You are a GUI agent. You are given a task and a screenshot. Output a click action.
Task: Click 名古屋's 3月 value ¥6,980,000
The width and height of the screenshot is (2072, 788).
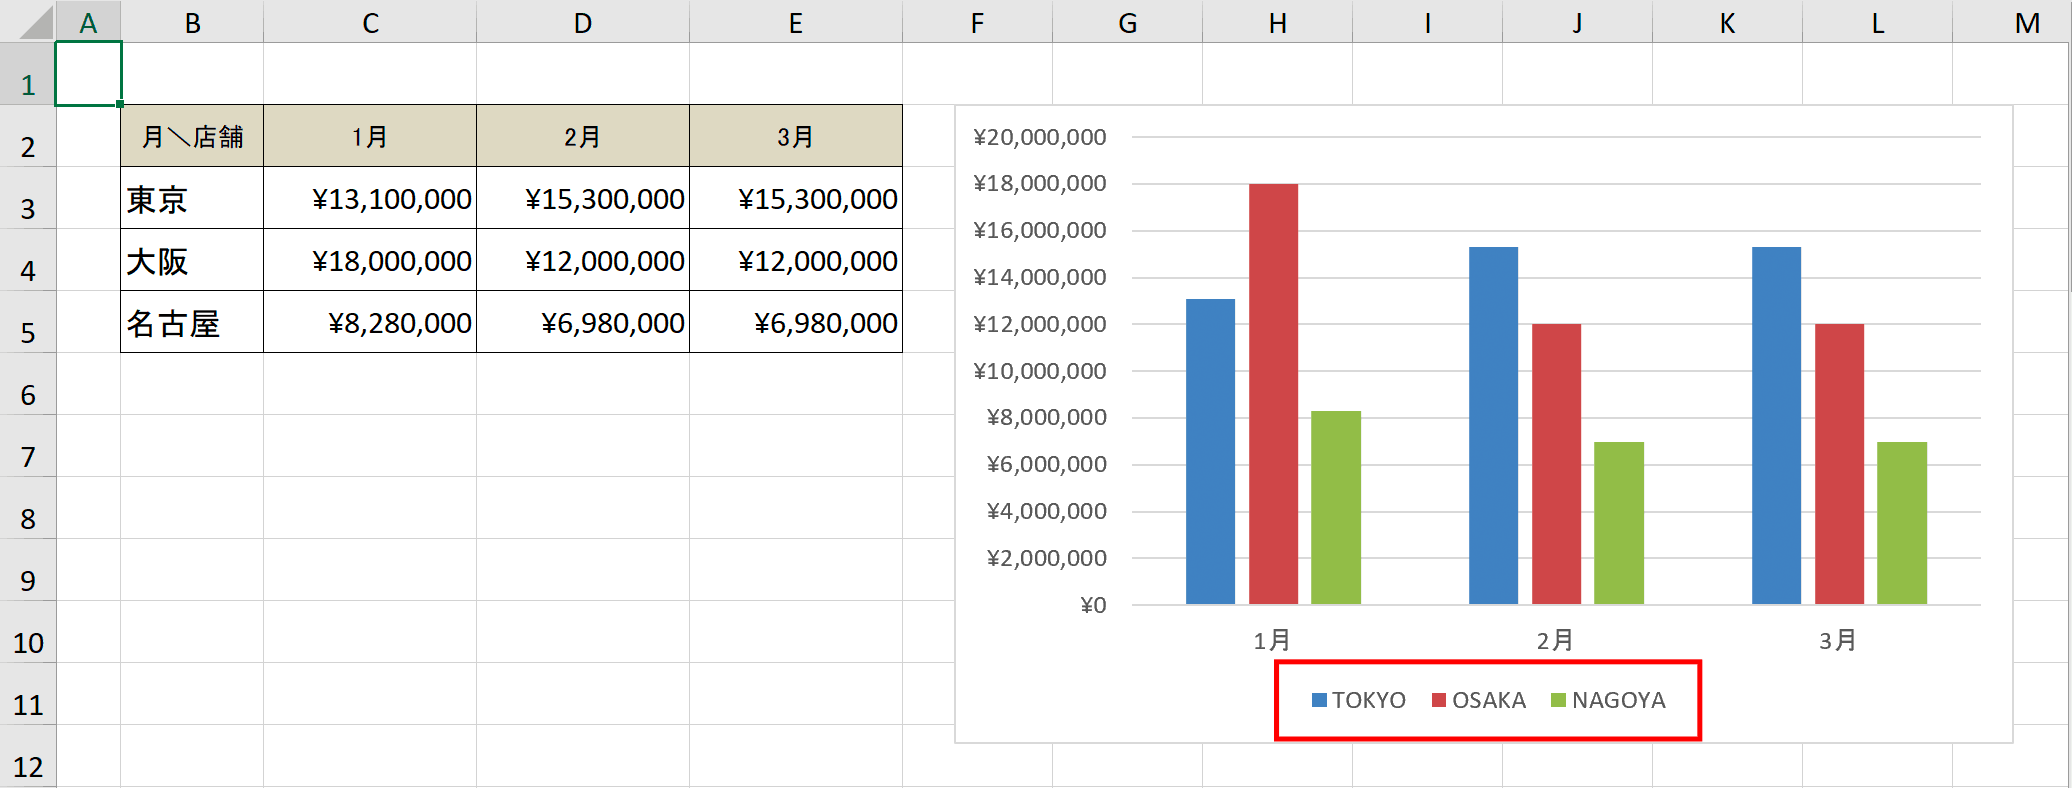pos(796,322)
